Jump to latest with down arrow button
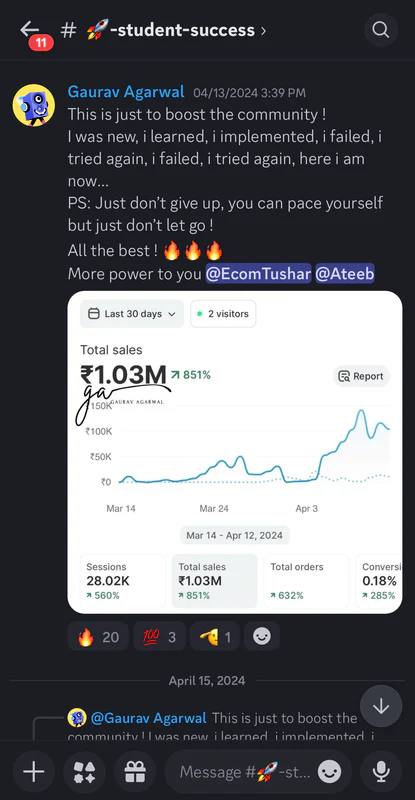This screenshot has width=415, height=800. pos(381,707)
